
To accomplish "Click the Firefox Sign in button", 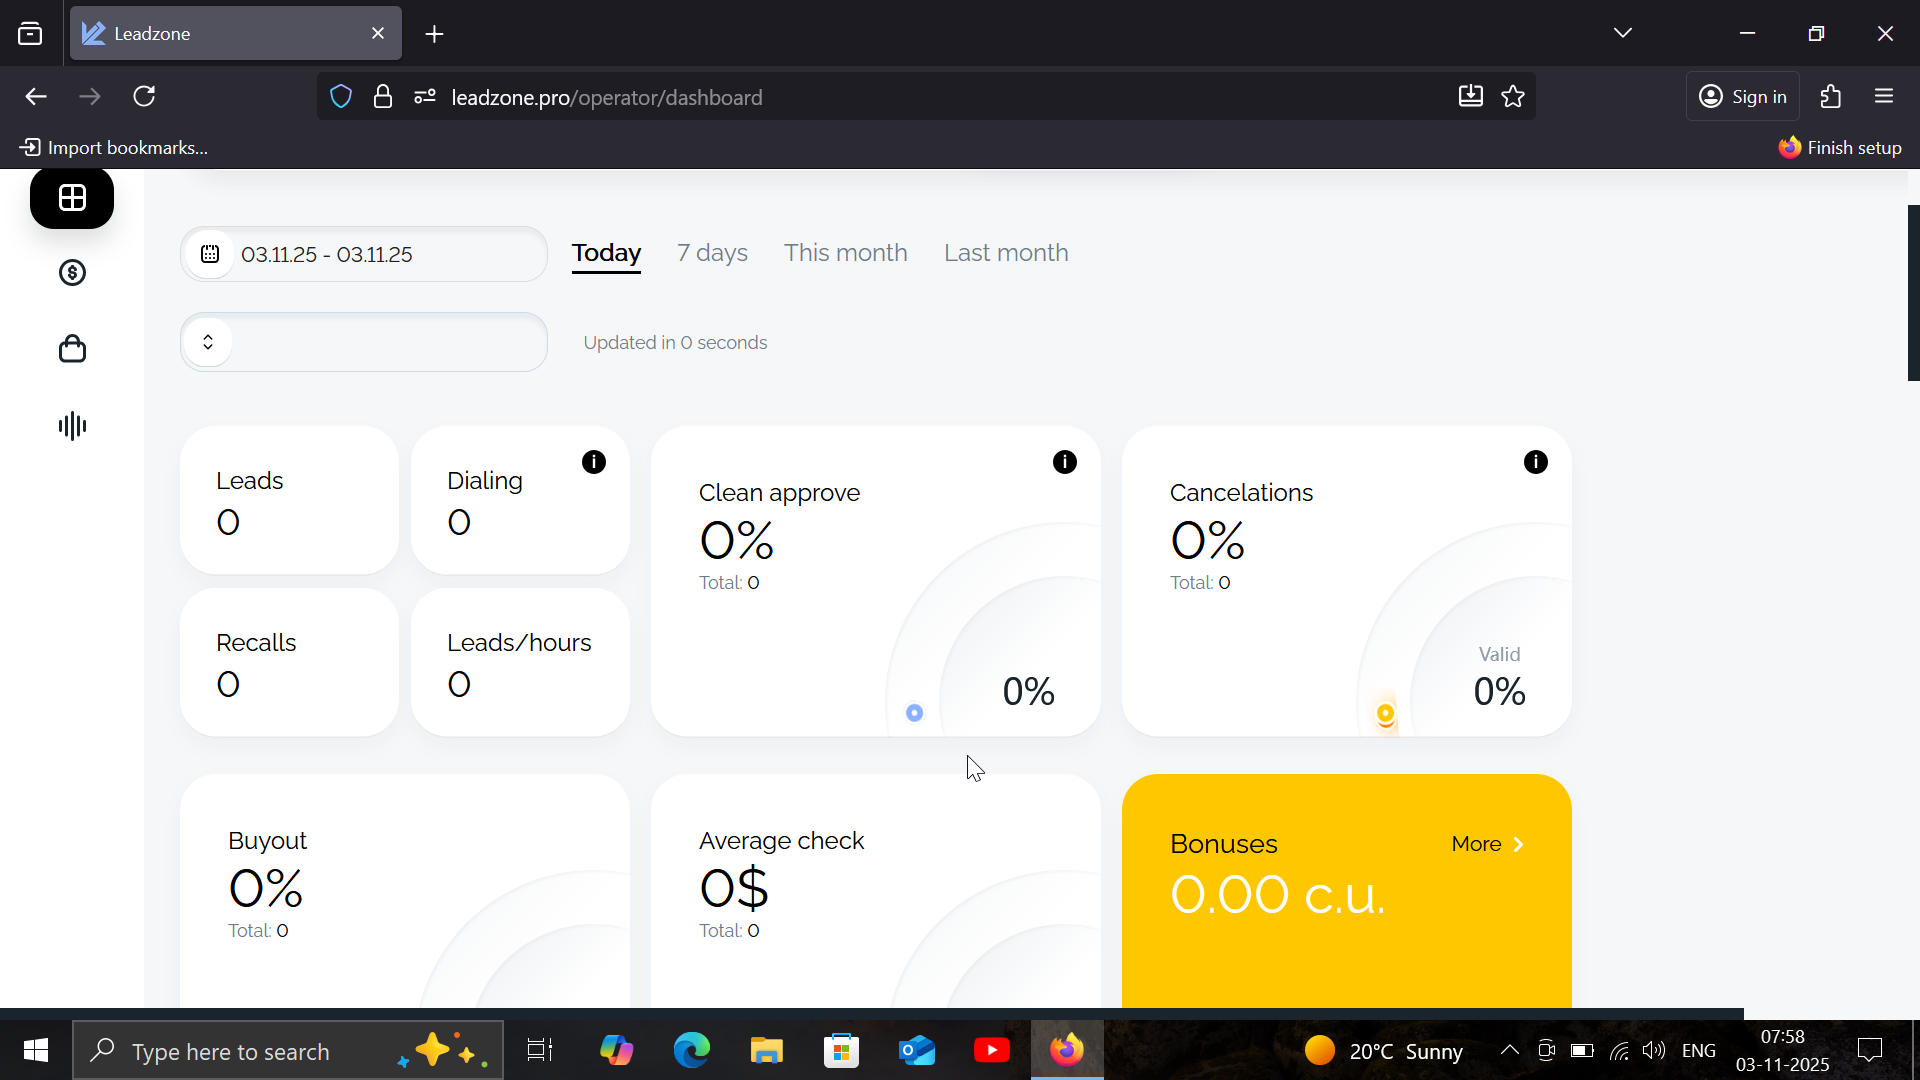I will 1743,97.
